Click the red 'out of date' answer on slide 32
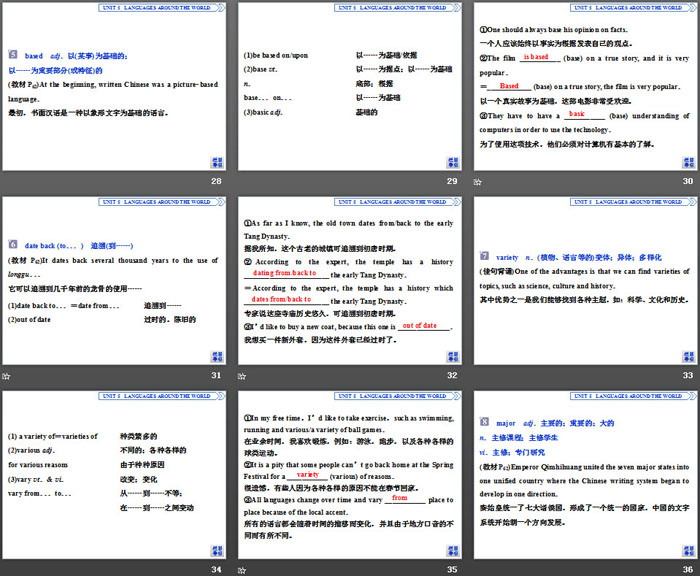 tap(420, 326)
